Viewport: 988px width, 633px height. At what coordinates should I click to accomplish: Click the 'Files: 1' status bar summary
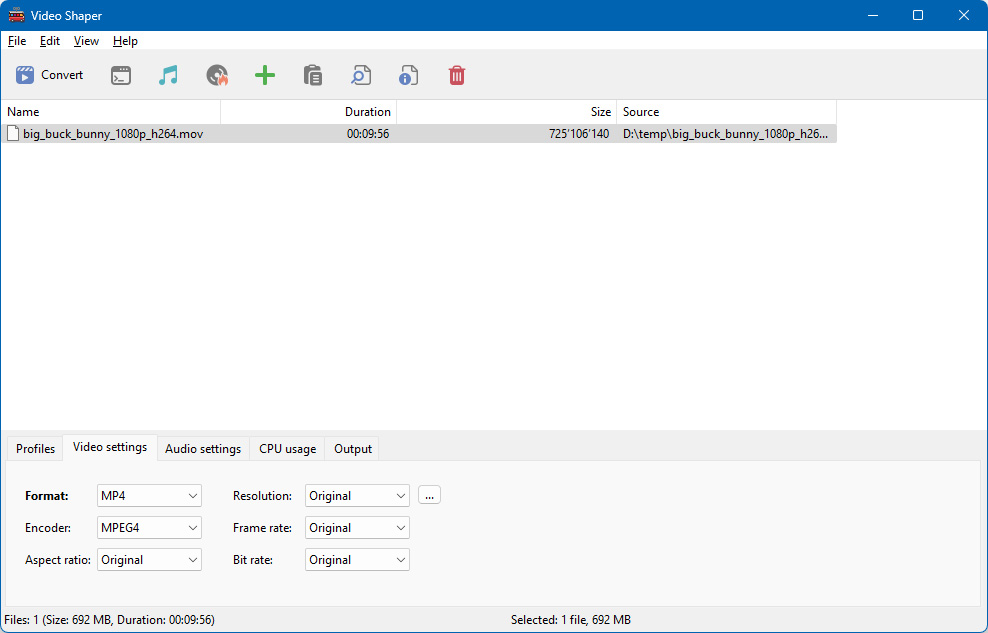point(110,620)
